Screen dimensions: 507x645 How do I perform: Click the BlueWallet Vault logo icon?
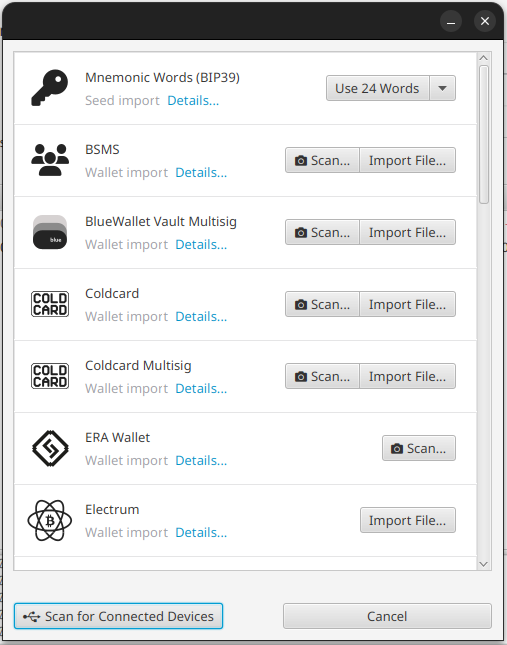click(x=50, y=232)
